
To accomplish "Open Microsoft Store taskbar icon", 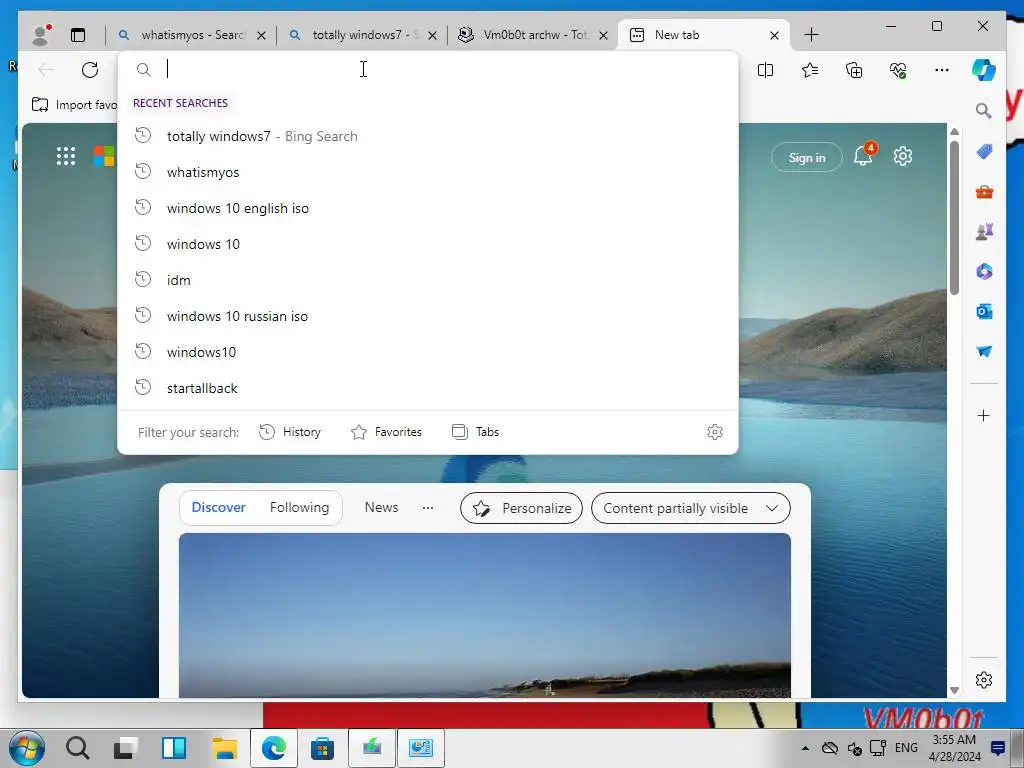I will tap(322, 748).
